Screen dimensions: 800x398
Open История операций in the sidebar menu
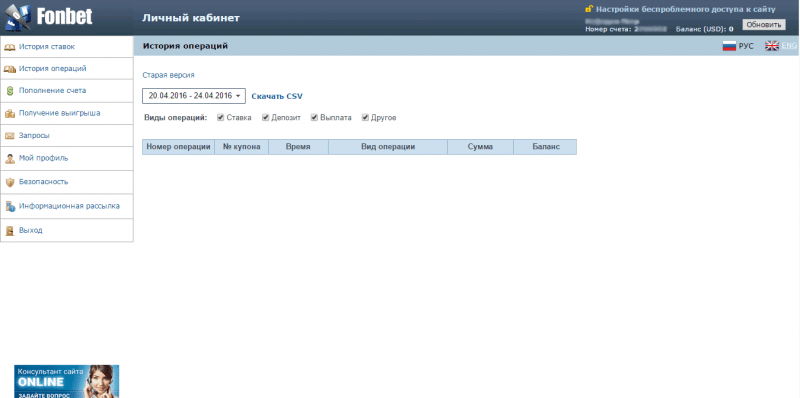click(67, 68)
